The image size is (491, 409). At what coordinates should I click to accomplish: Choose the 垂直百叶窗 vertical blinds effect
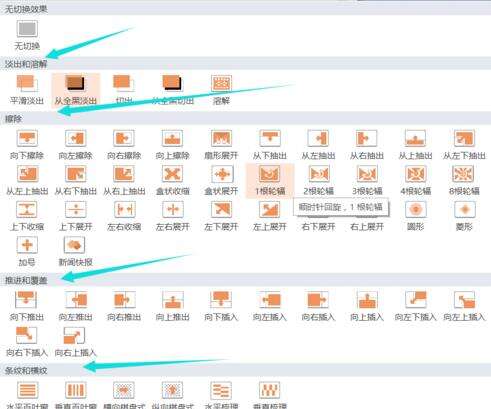click(76, 395)
